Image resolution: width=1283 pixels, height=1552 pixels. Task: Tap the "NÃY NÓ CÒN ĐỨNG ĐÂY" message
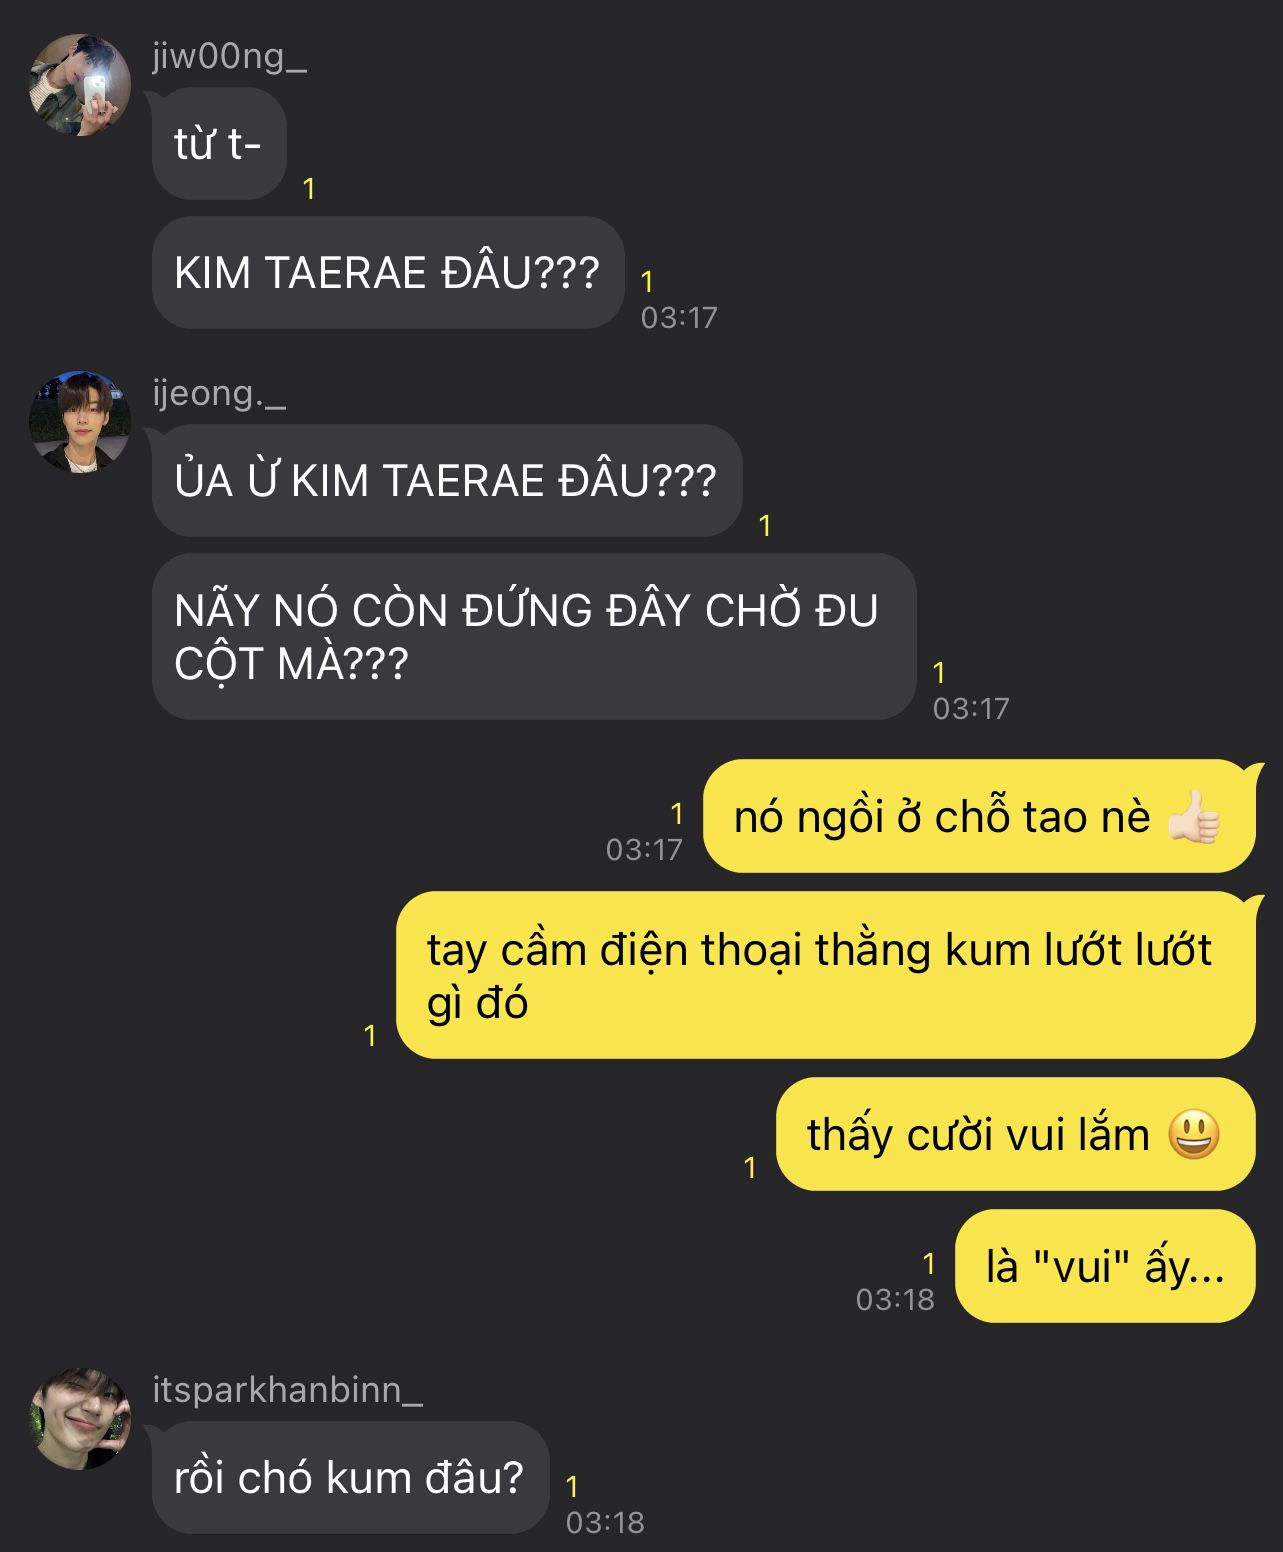click(x=534, y=636)
